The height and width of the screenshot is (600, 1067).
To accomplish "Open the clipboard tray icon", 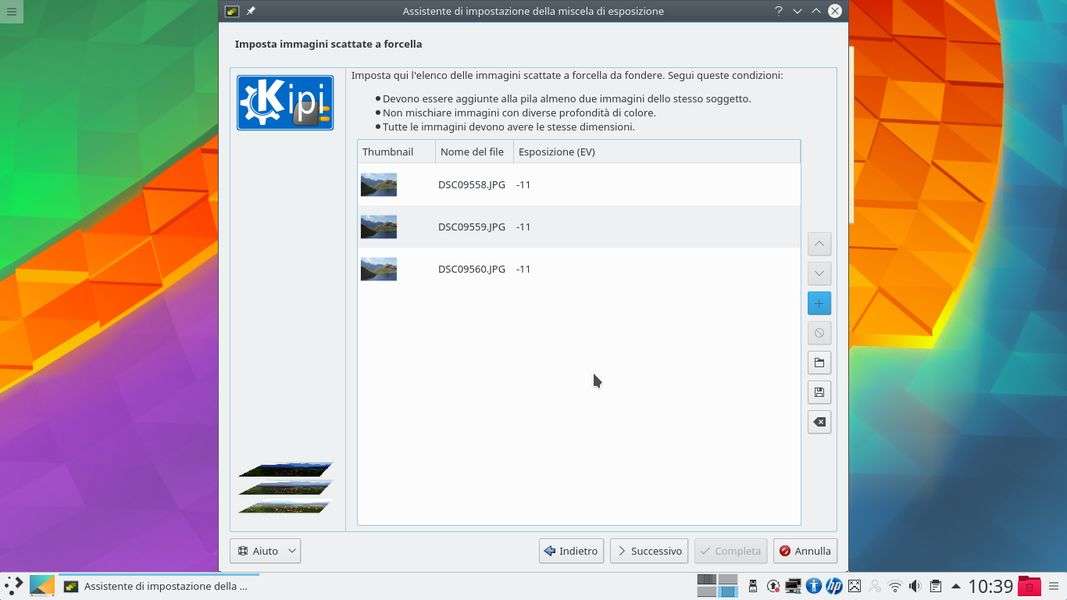I will click(936, 586).
